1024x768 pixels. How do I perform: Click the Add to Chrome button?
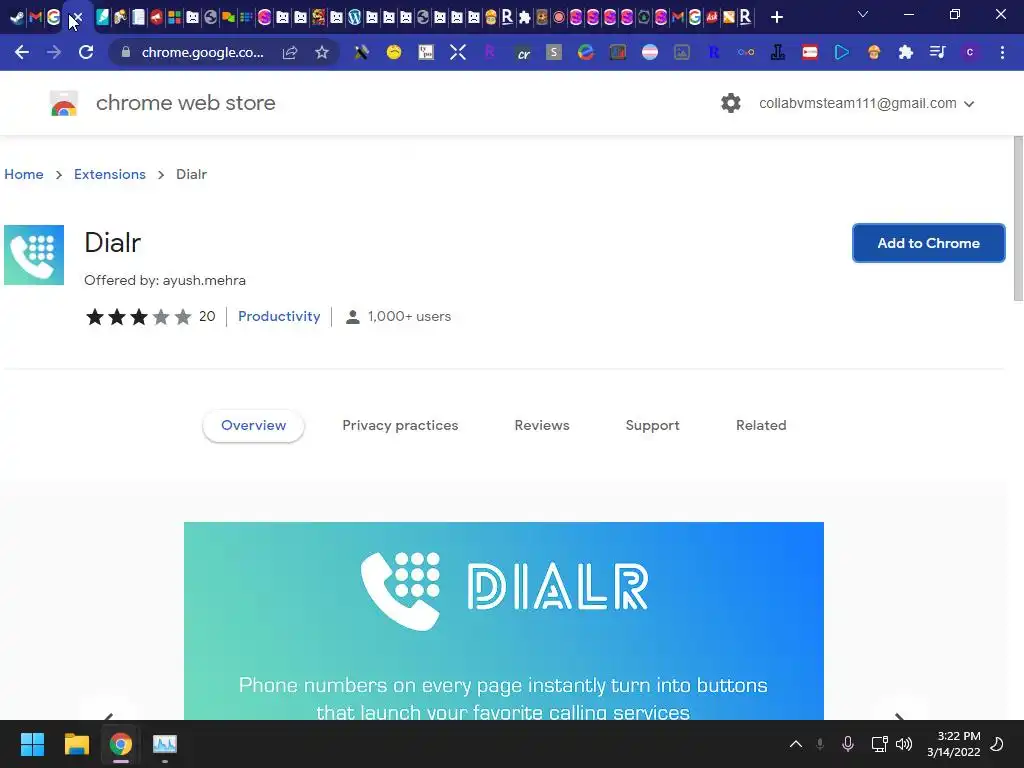pos(929,243)
